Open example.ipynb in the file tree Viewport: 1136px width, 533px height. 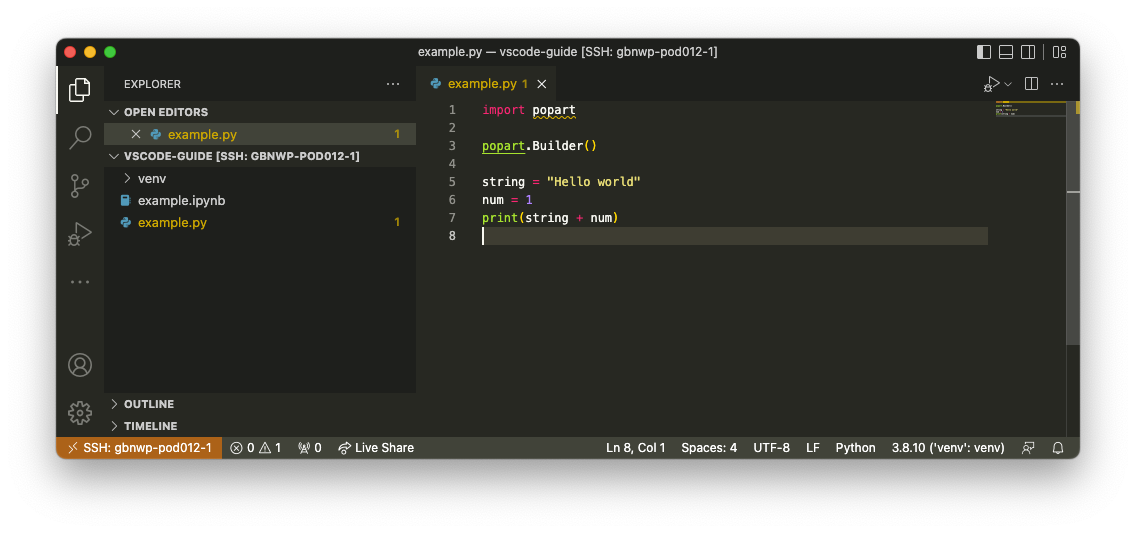(181, 200)
